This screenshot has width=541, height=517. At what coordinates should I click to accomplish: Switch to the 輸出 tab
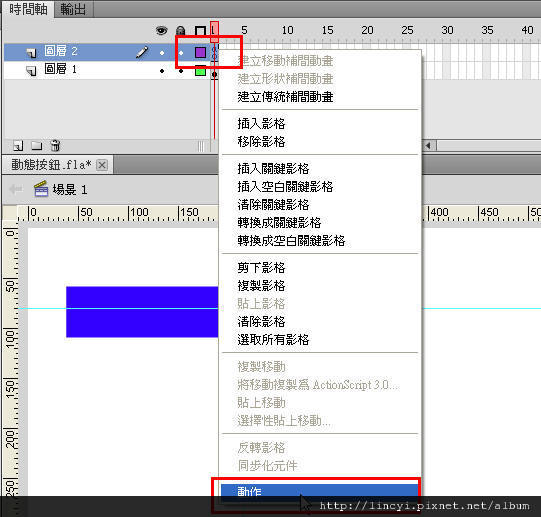tap(73, 9)
